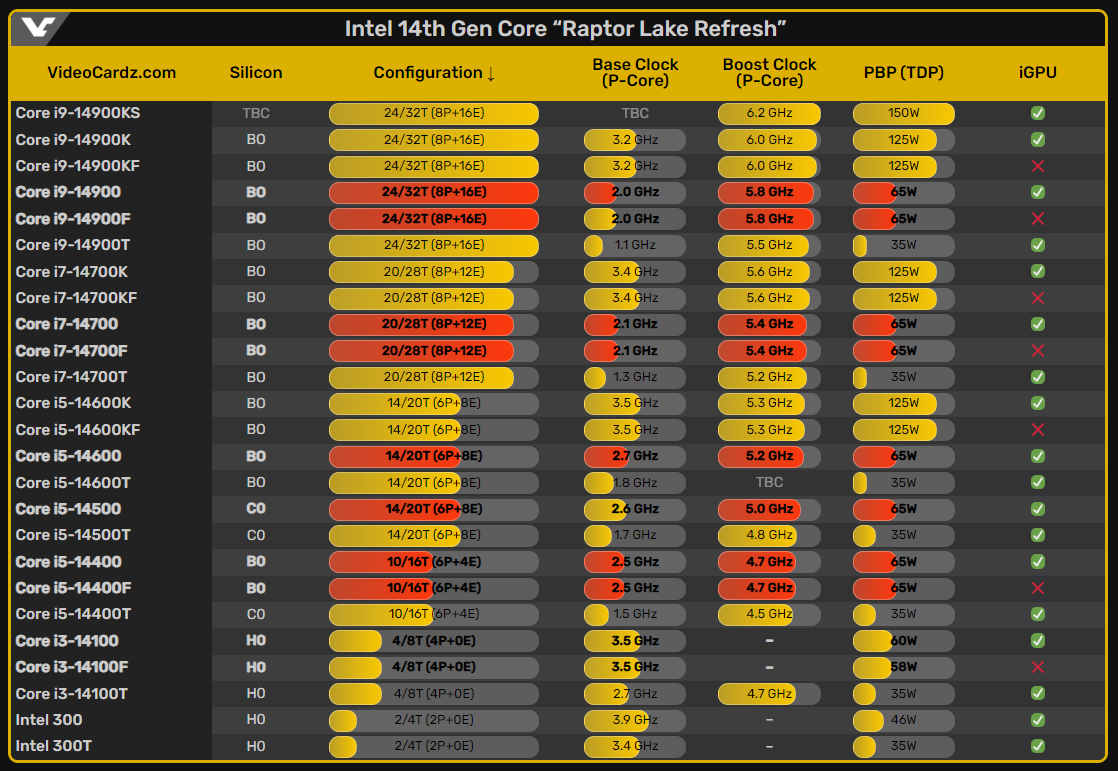Click the 4.7 GHz boost clock for i3-14100T
The height and width of the screenshot is (771, 1118).
[769, 693]
